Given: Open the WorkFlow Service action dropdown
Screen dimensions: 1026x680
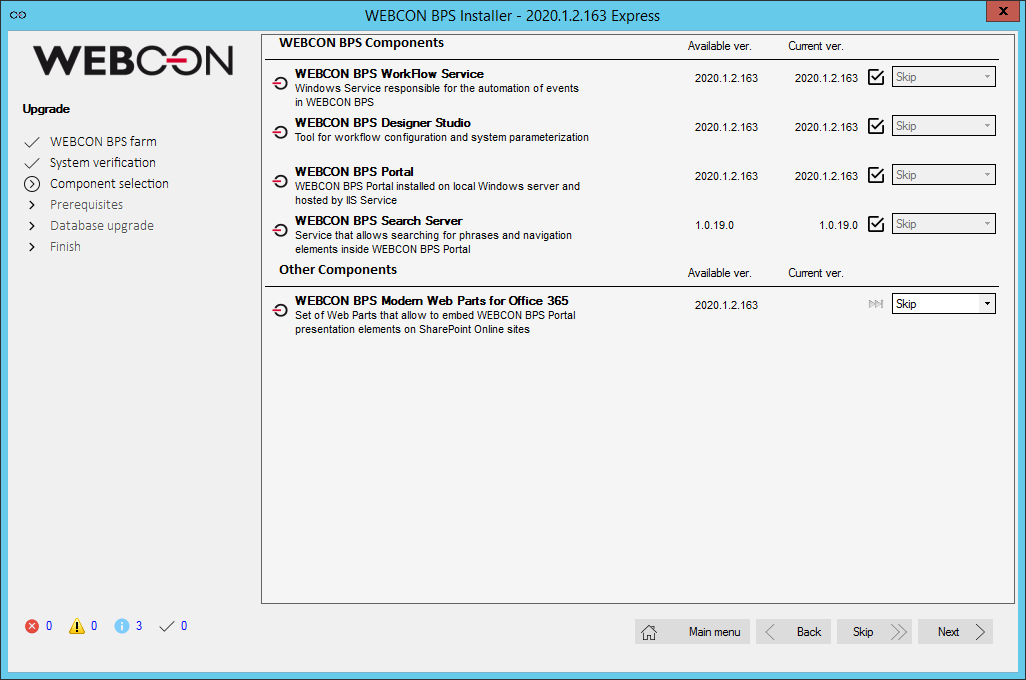Looking at the screenshot, I should [943, 76].
